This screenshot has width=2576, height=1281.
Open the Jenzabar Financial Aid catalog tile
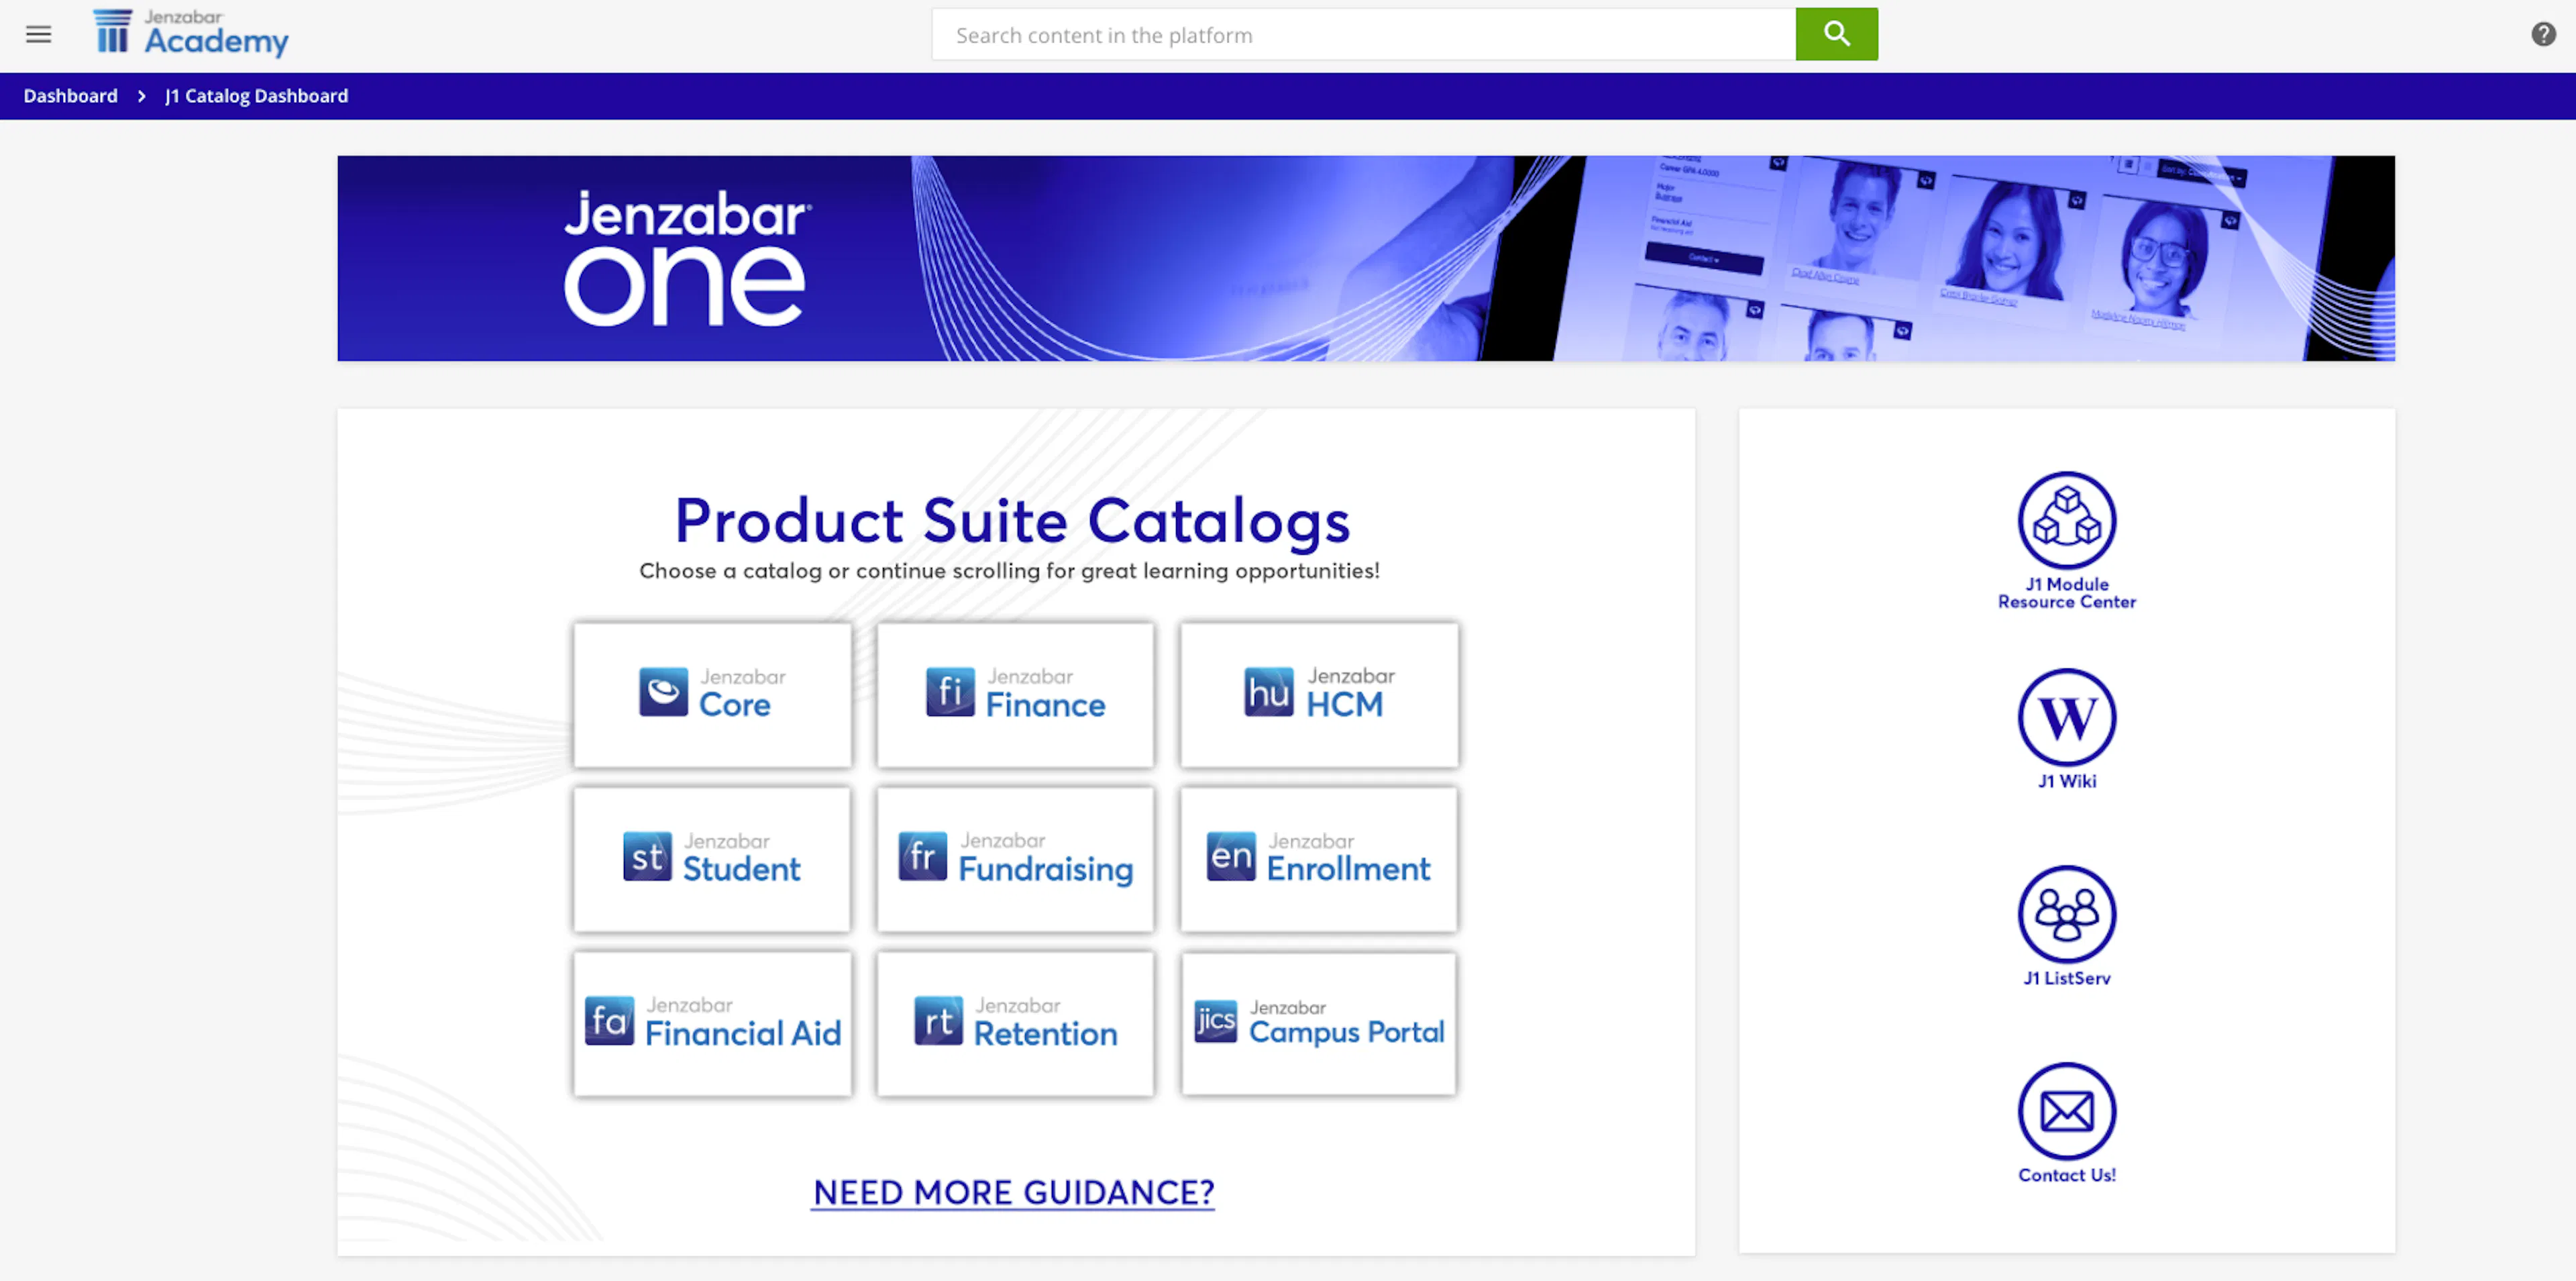[x=713, y=1023]
